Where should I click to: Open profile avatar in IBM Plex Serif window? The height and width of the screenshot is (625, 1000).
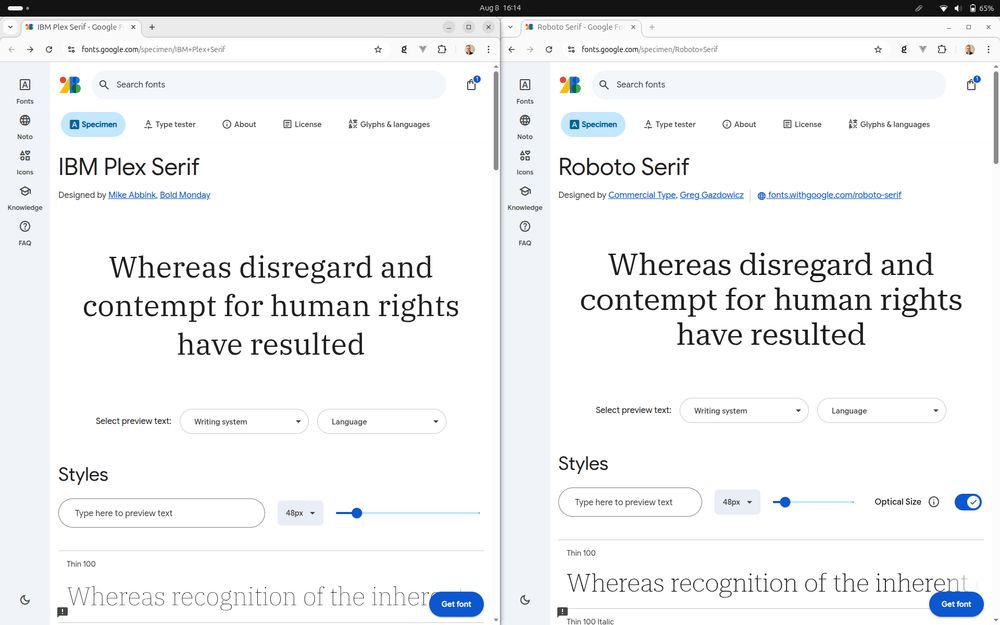[x=470, y=49]
